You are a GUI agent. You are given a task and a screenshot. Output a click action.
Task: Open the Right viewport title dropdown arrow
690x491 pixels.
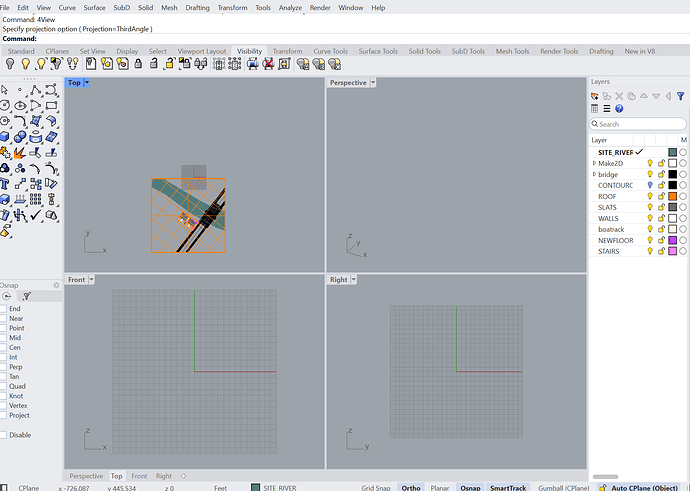coord(354,279)
